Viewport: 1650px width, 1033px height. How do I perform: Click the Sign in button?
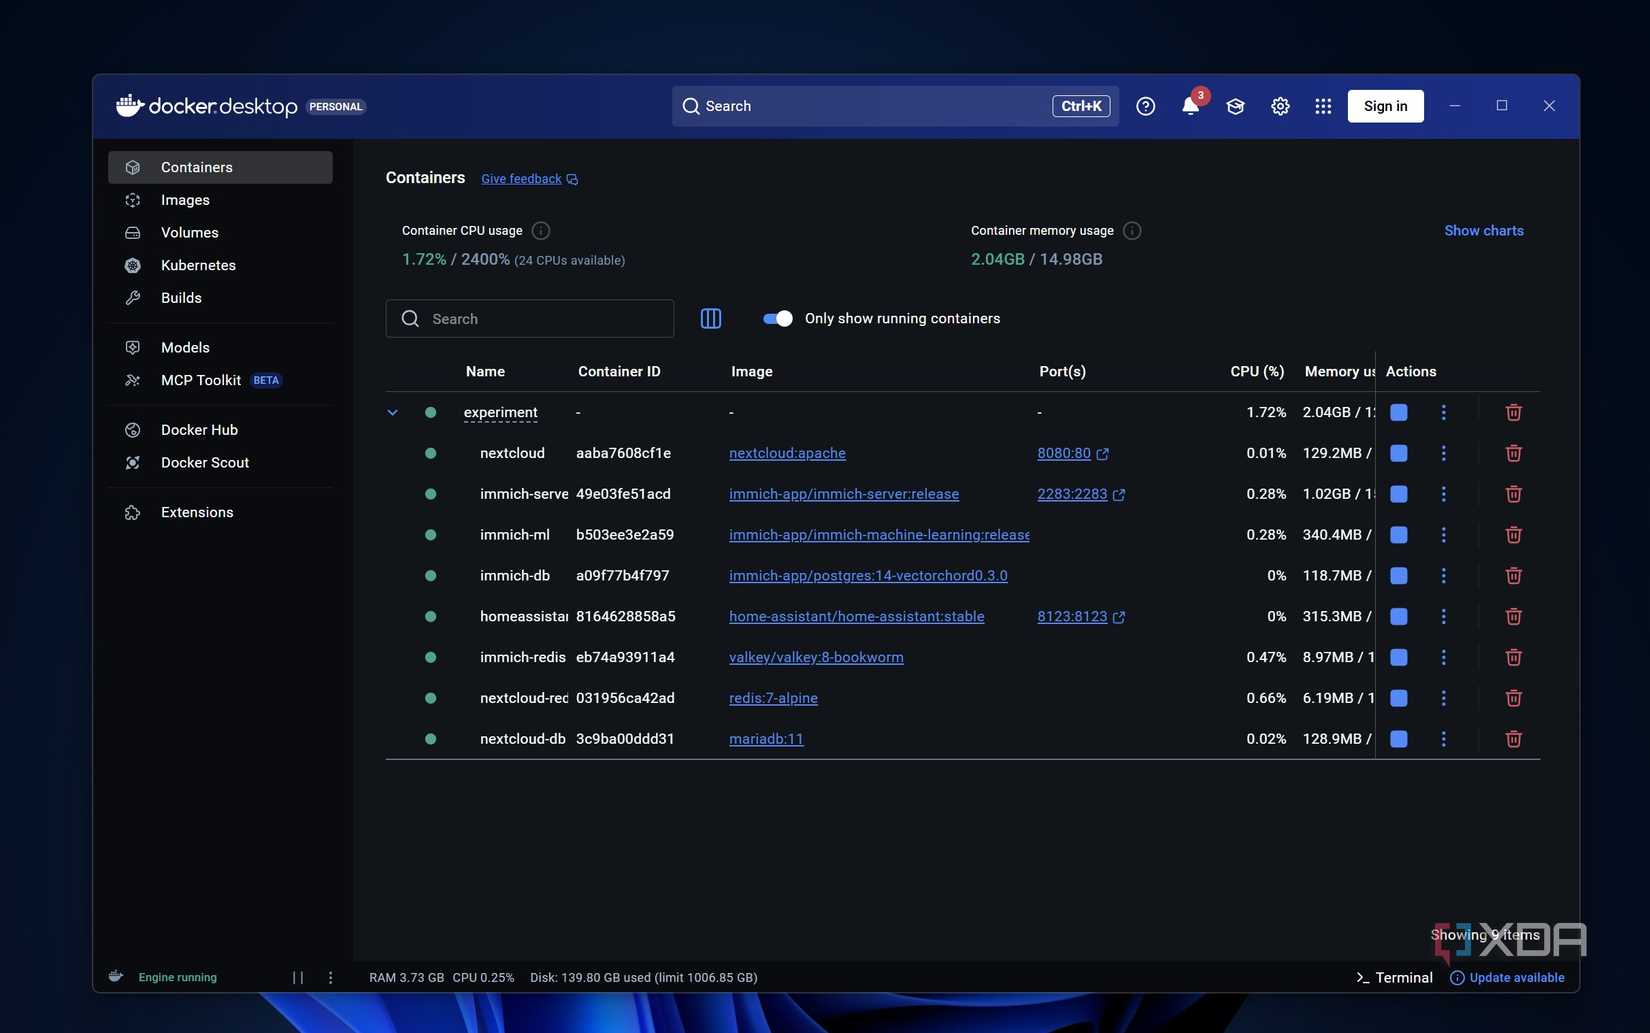coord(1385,106)
